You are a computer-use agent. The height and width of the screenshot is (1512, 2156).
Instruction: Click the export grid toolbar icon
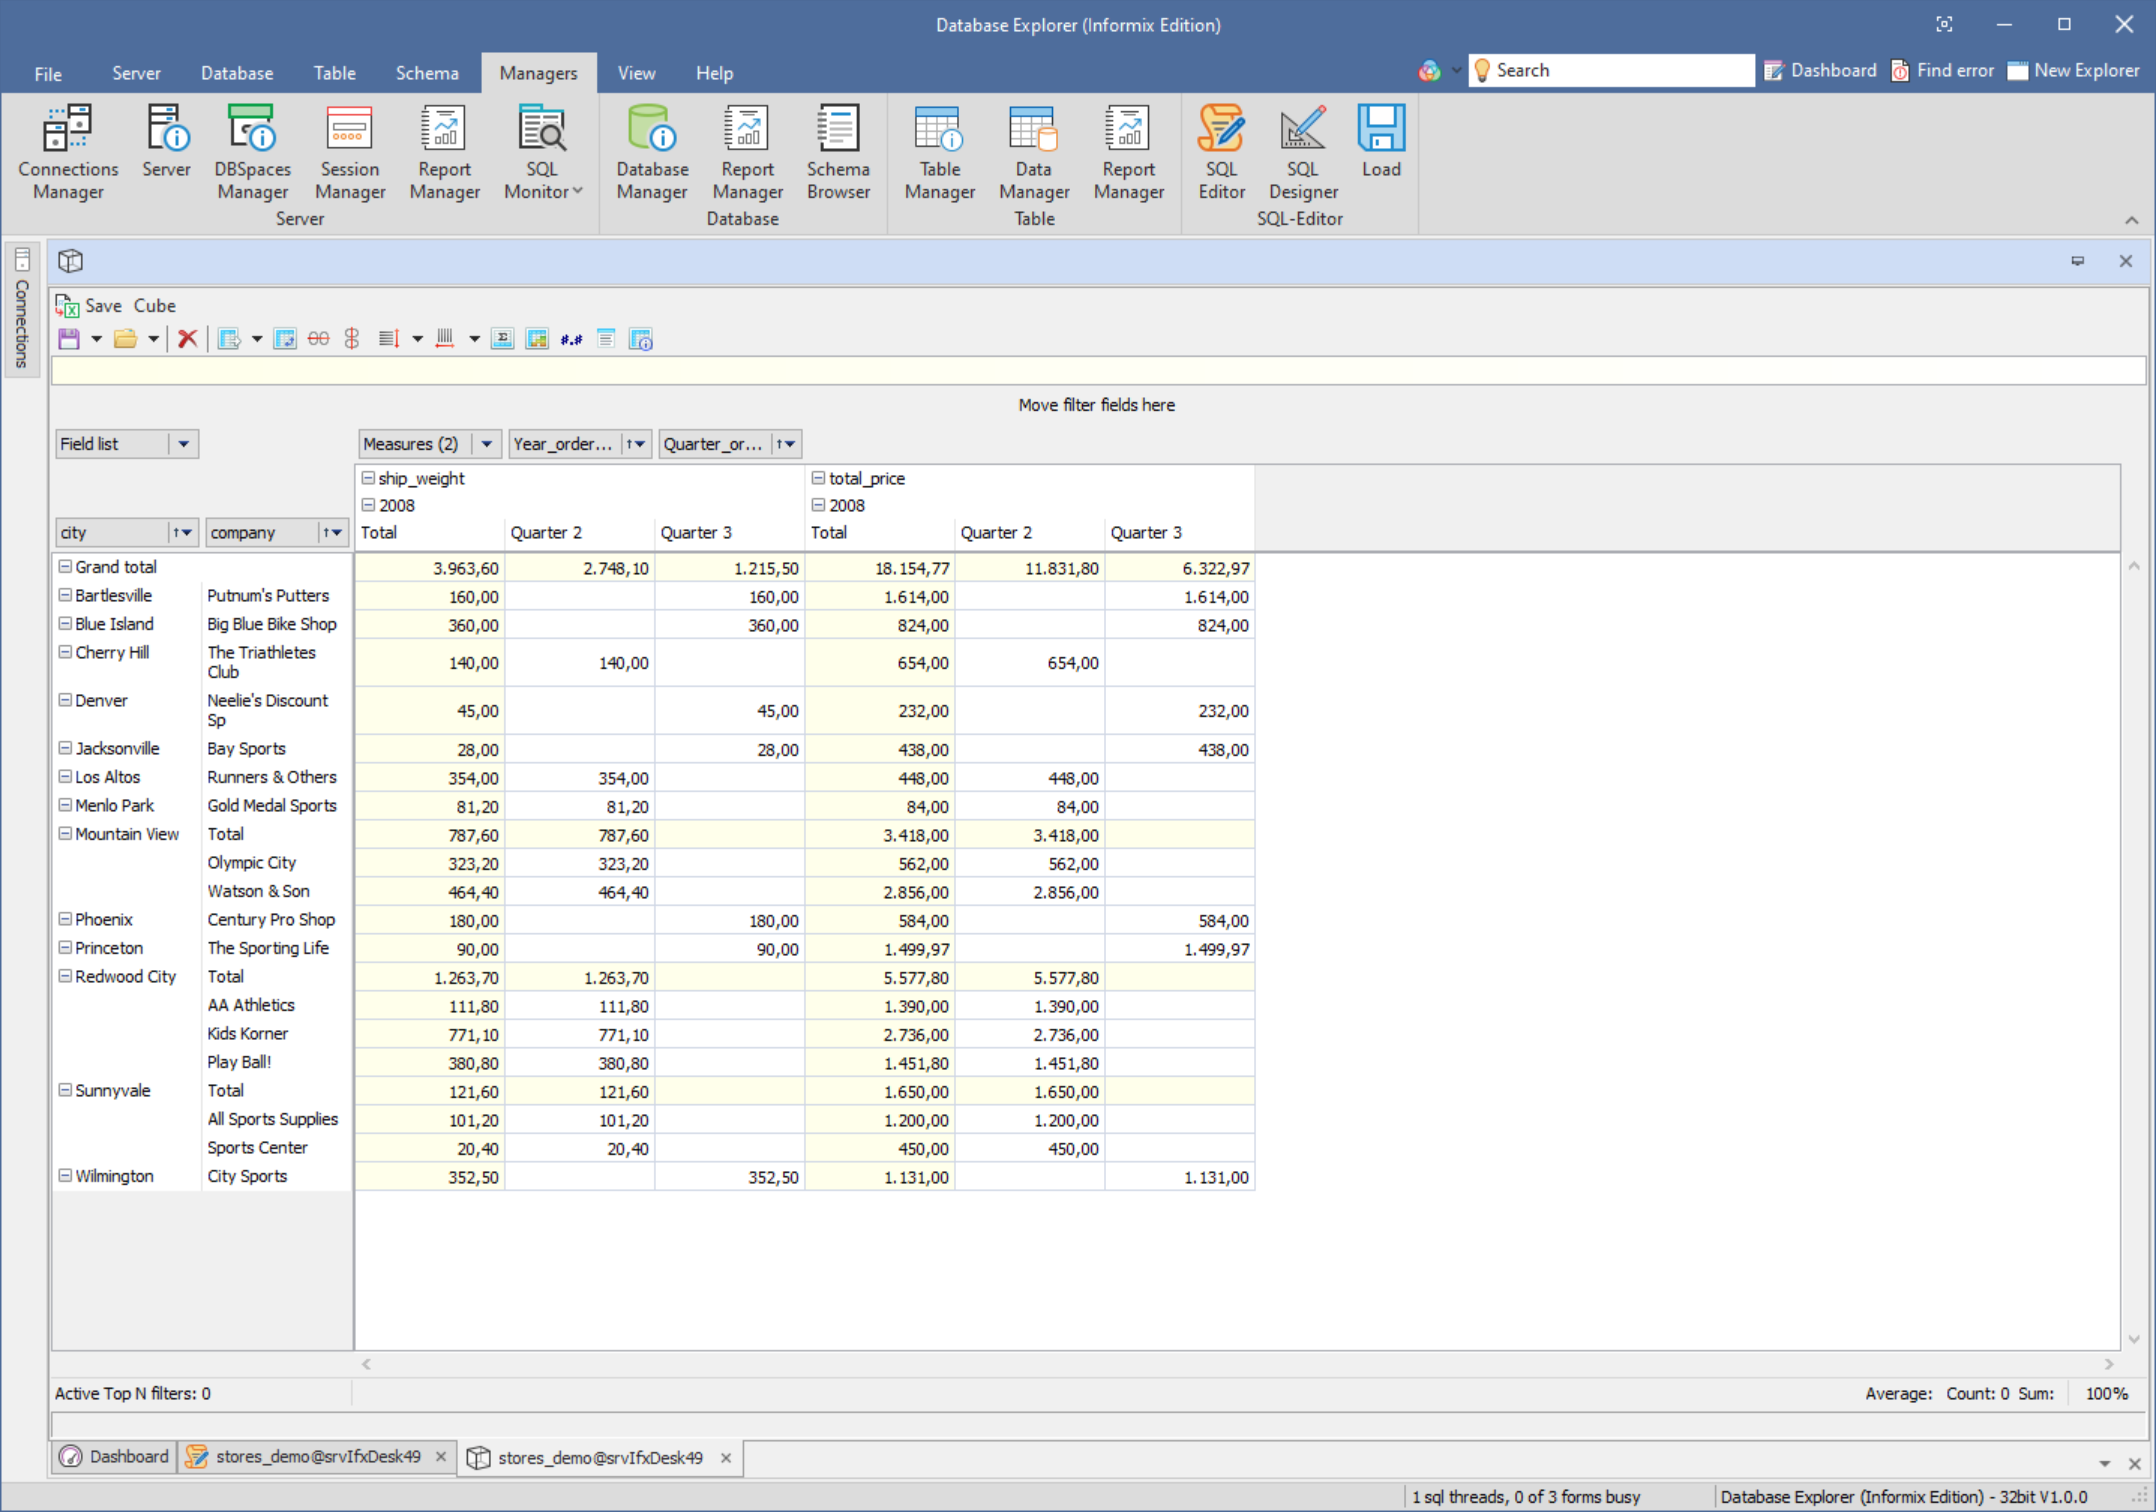coord(229,339)
